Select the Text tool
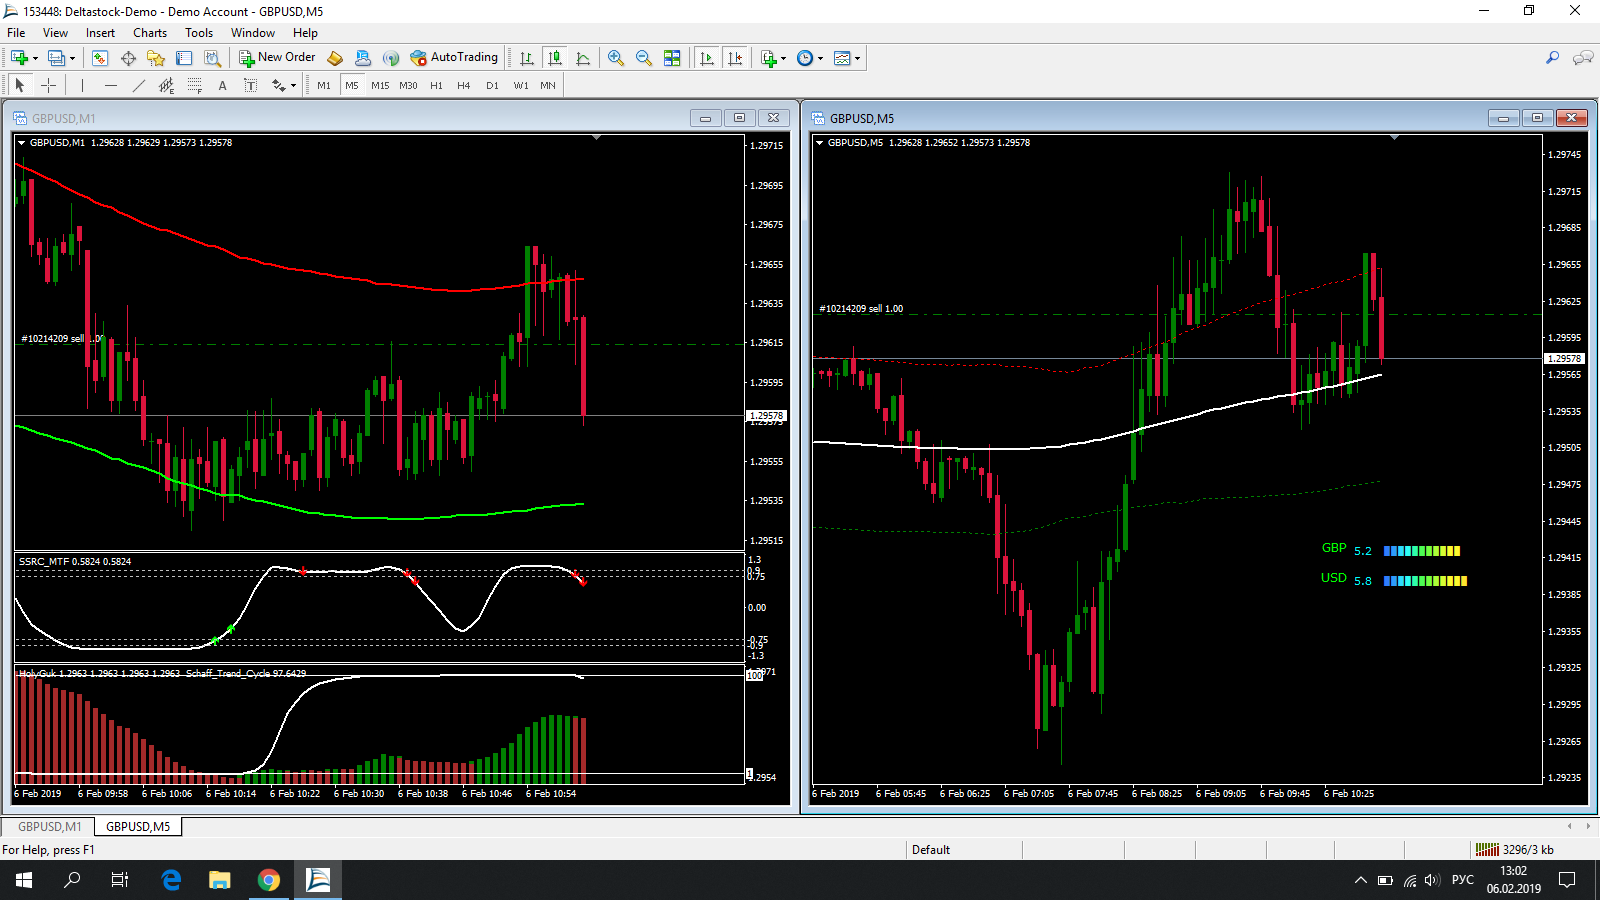The width and height of the screenshot is (1600, 900). (x=222, y=85)
